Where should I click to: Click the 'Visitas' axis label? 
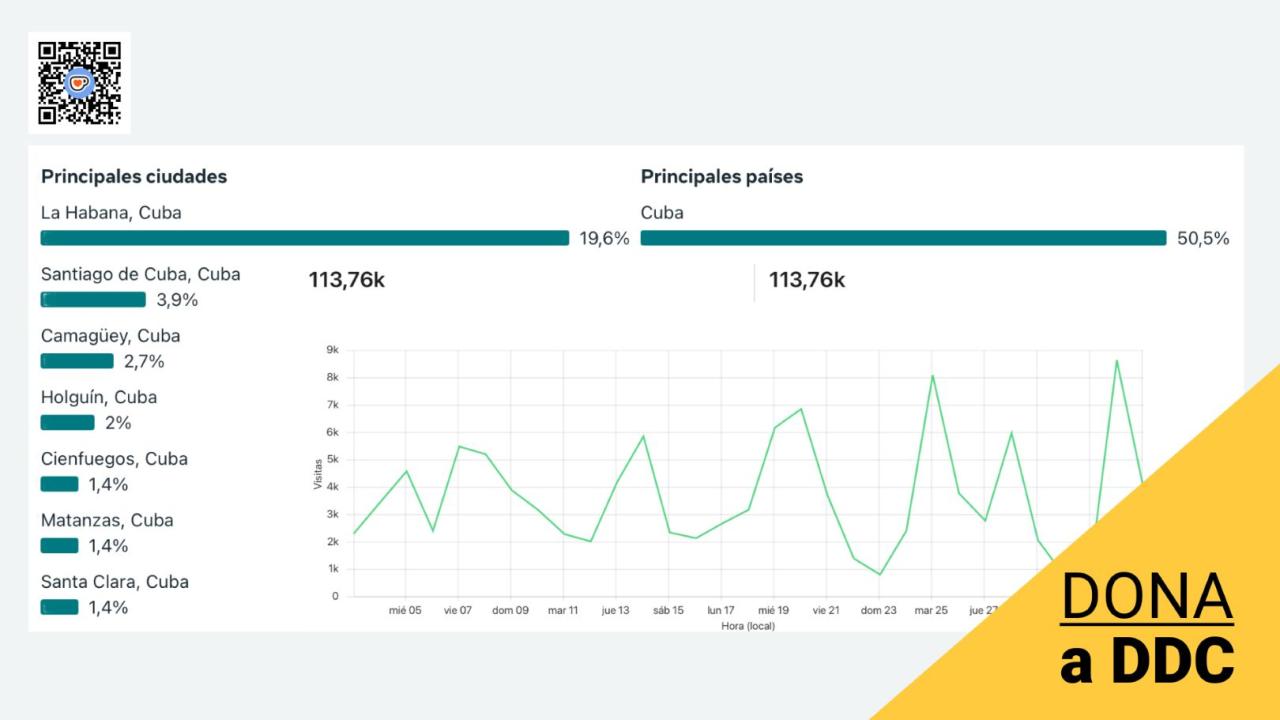tap(319, 473)
